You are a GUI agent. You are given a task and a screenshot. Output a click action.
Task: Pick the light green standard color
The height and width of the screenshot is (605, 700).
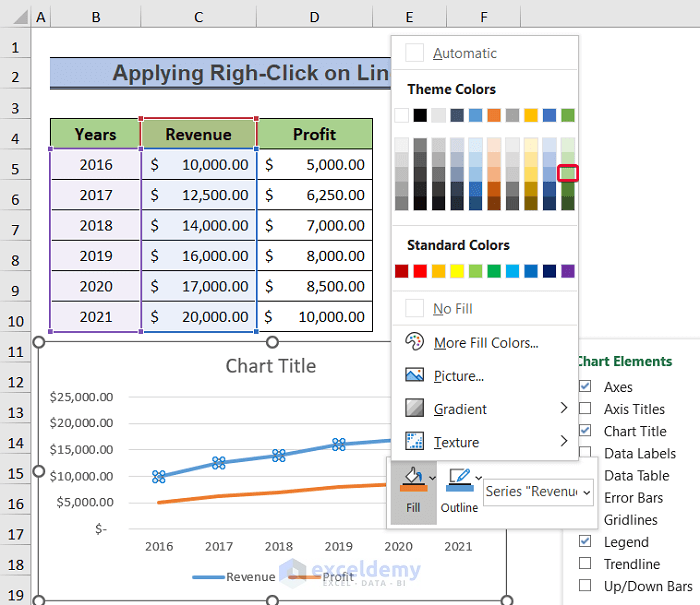pos(475,271)
